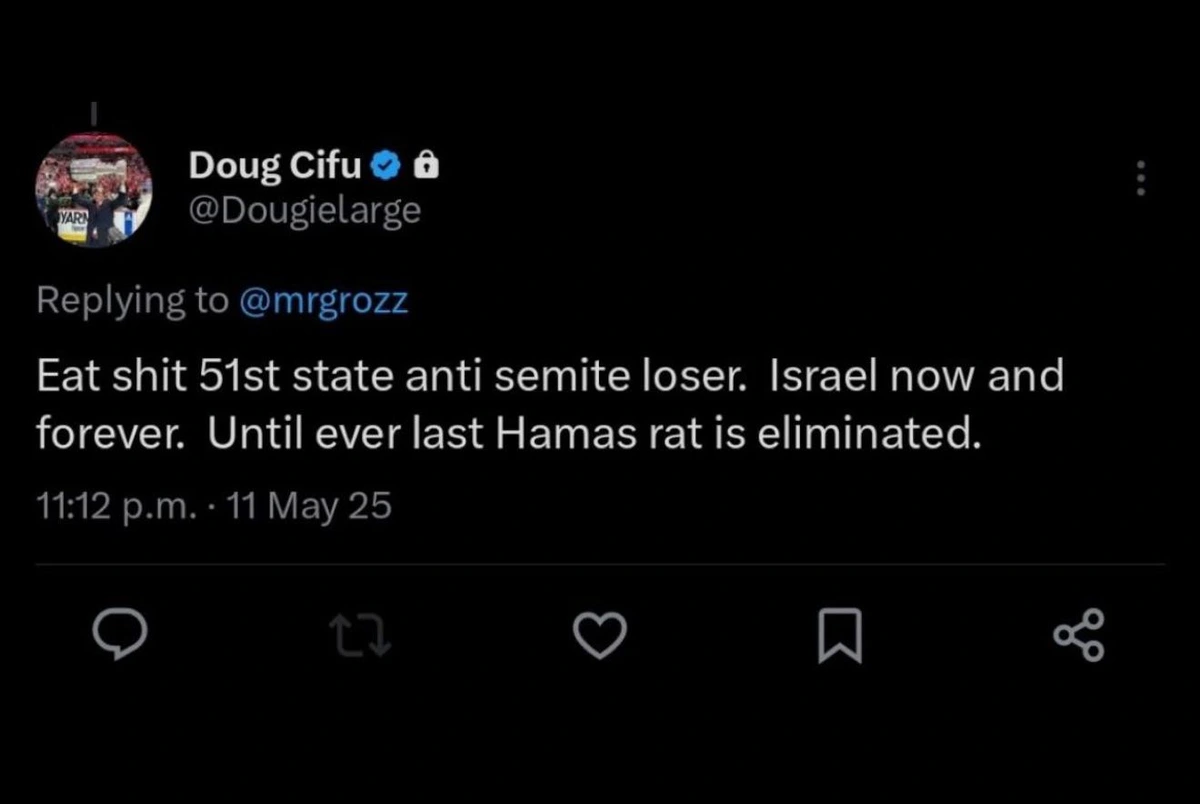
Task: Click the "Replying to" label
Action: coord(132,301)
